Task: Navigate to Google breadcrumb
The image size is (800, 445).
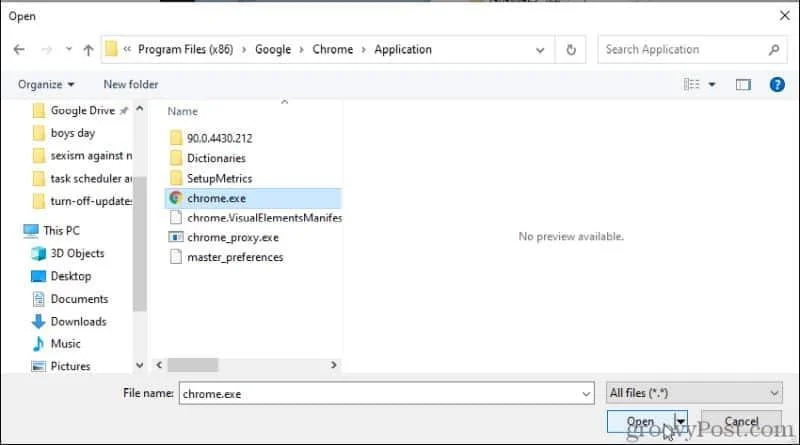Action: pyautogui.click(x=273, y=50)
